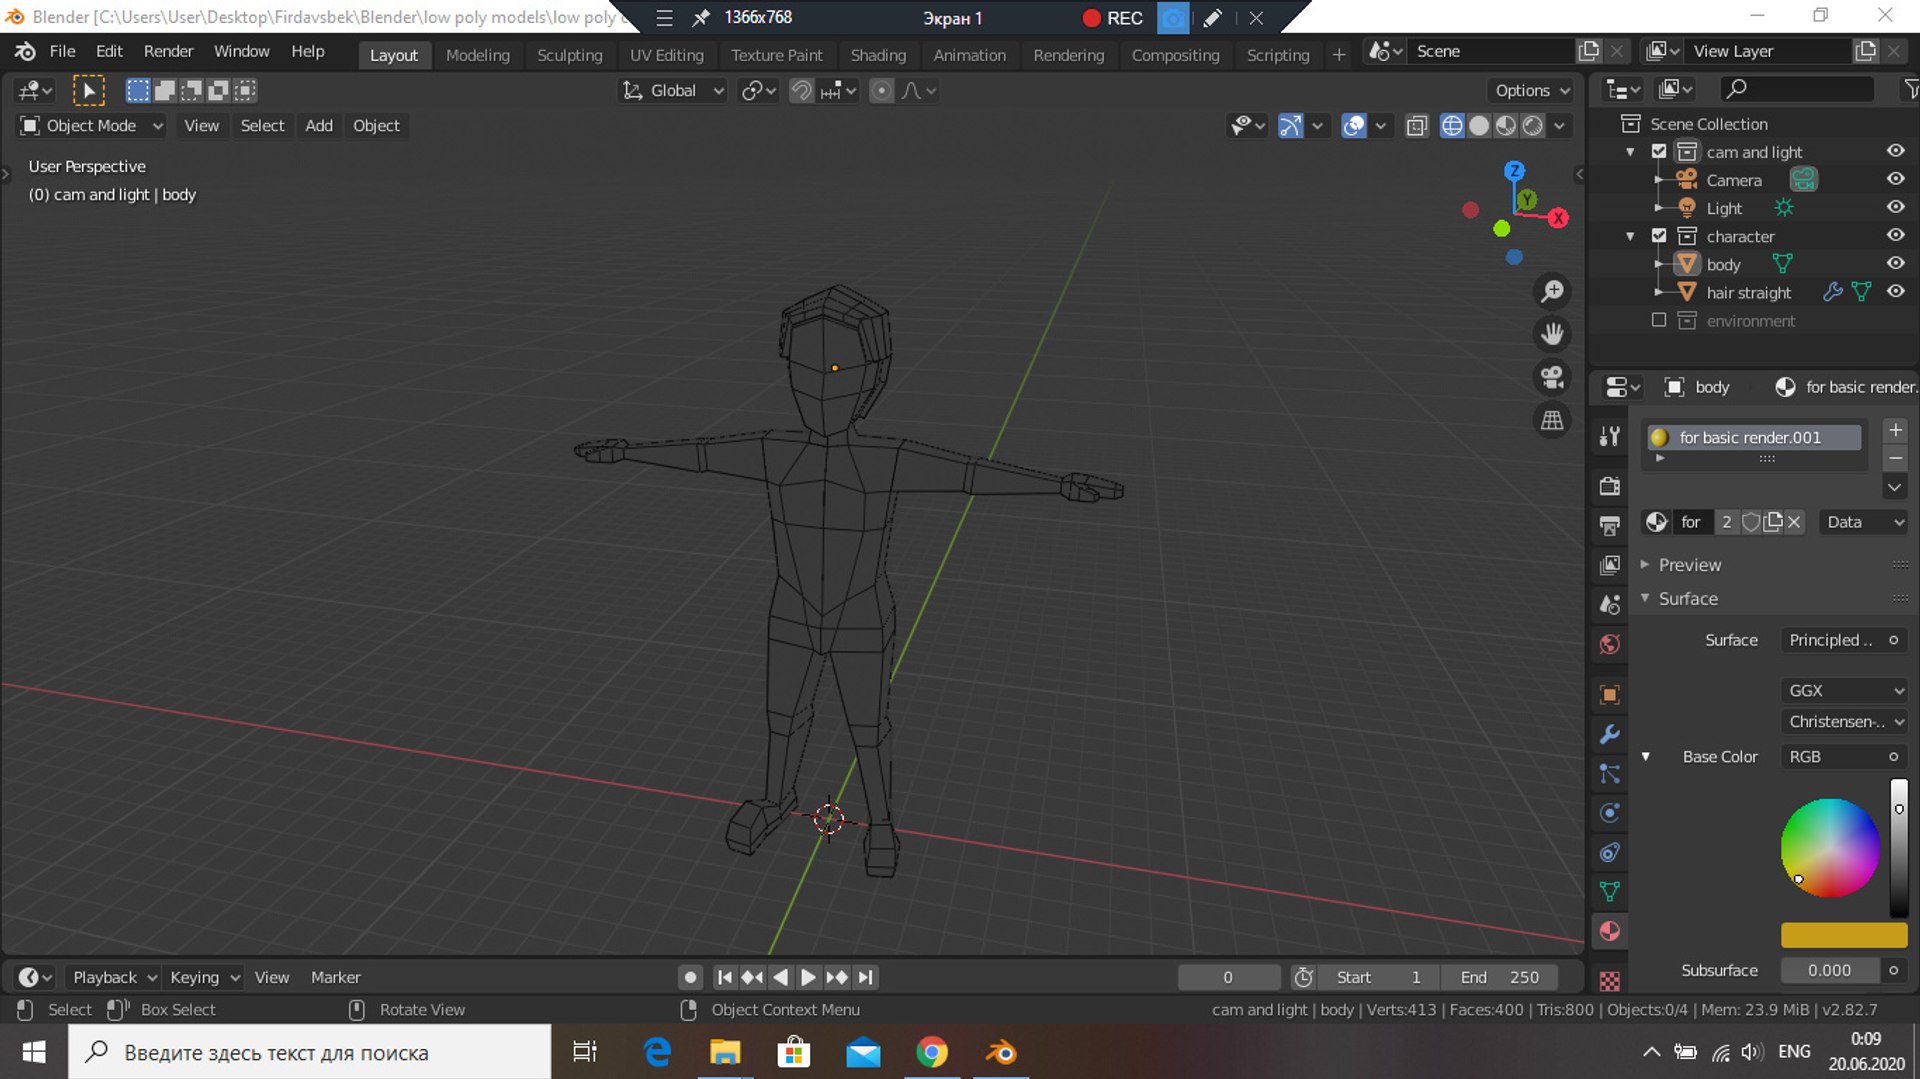Open Global transform orientation dropdown
The image size is (1920, 1079).
click(672, 91)
